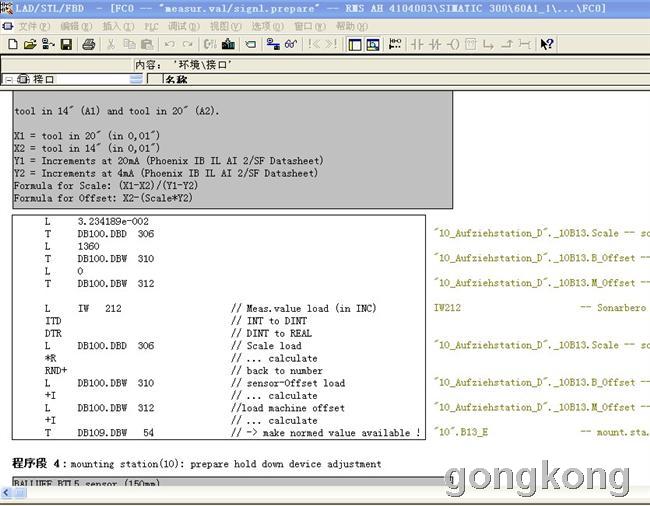Click the ITD instruction

pos(53,321)
